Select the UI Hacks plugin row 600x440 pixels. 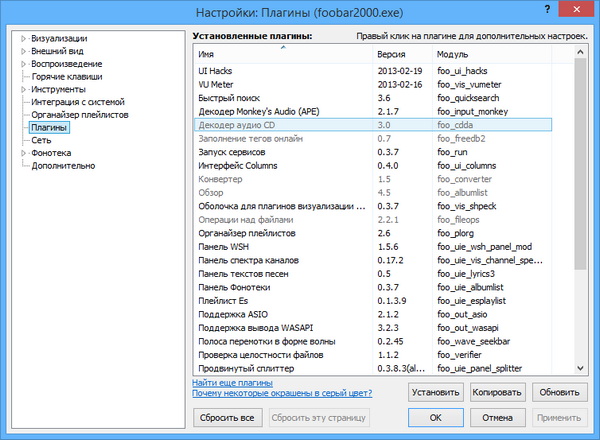[x=373, y=71]
